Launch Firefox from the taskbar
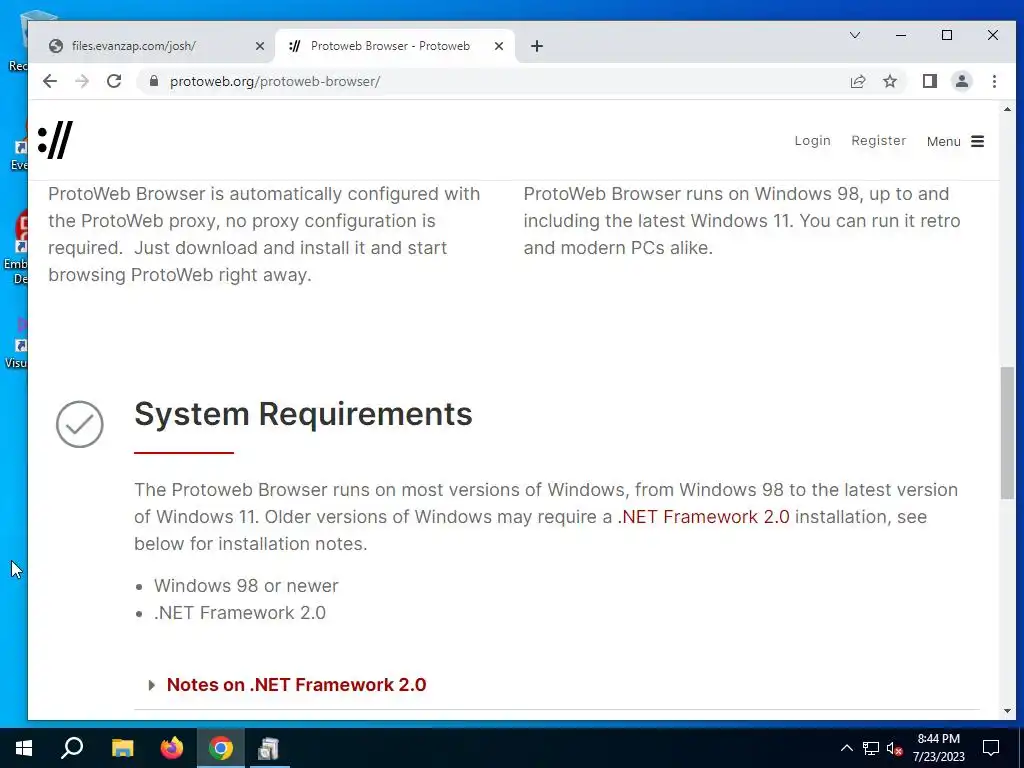Viewport: 1024px width, 768px height. coord(172,748)
